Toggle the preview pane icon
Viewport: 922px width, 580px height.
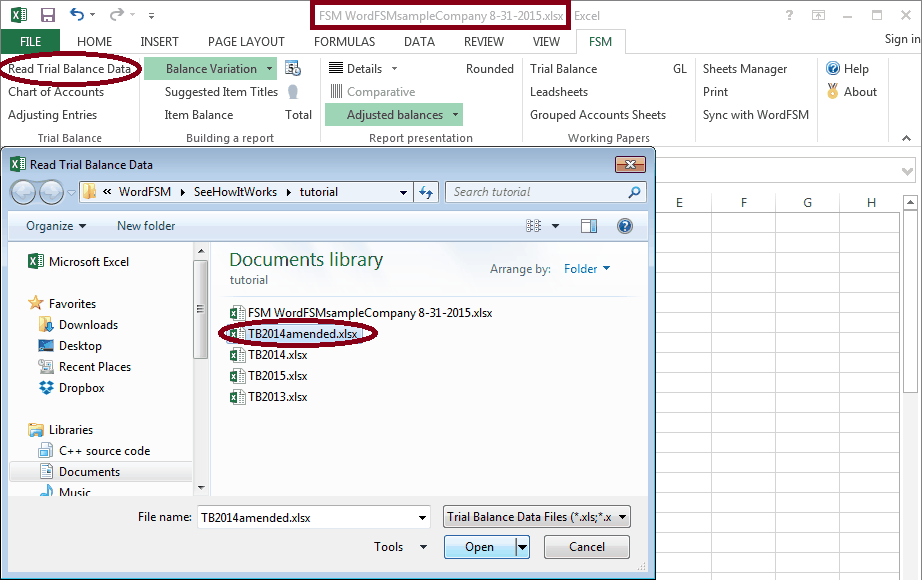point(589,226)
